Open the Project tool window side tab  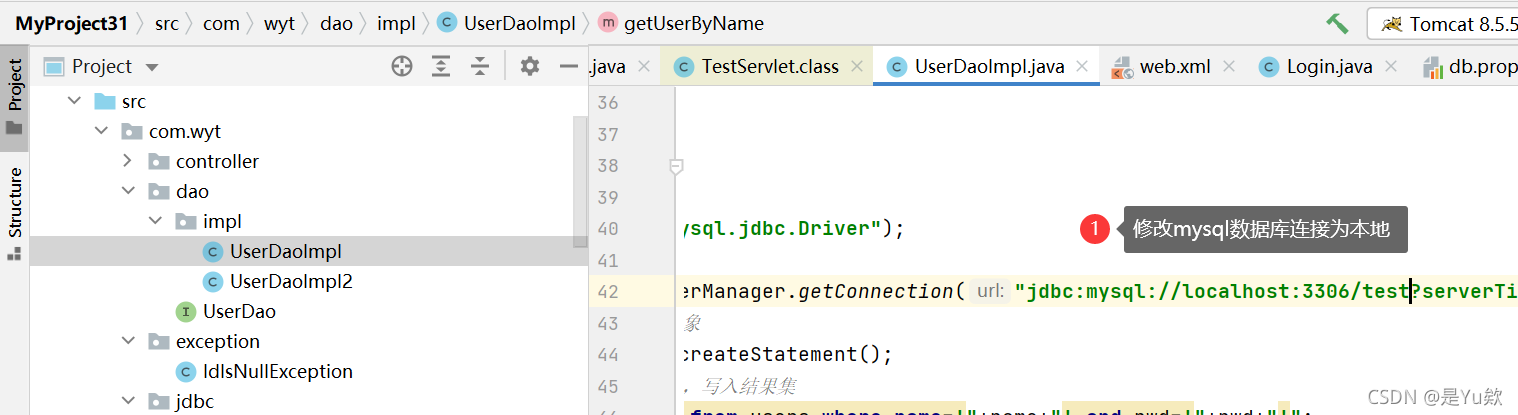(x=14, y=96)
